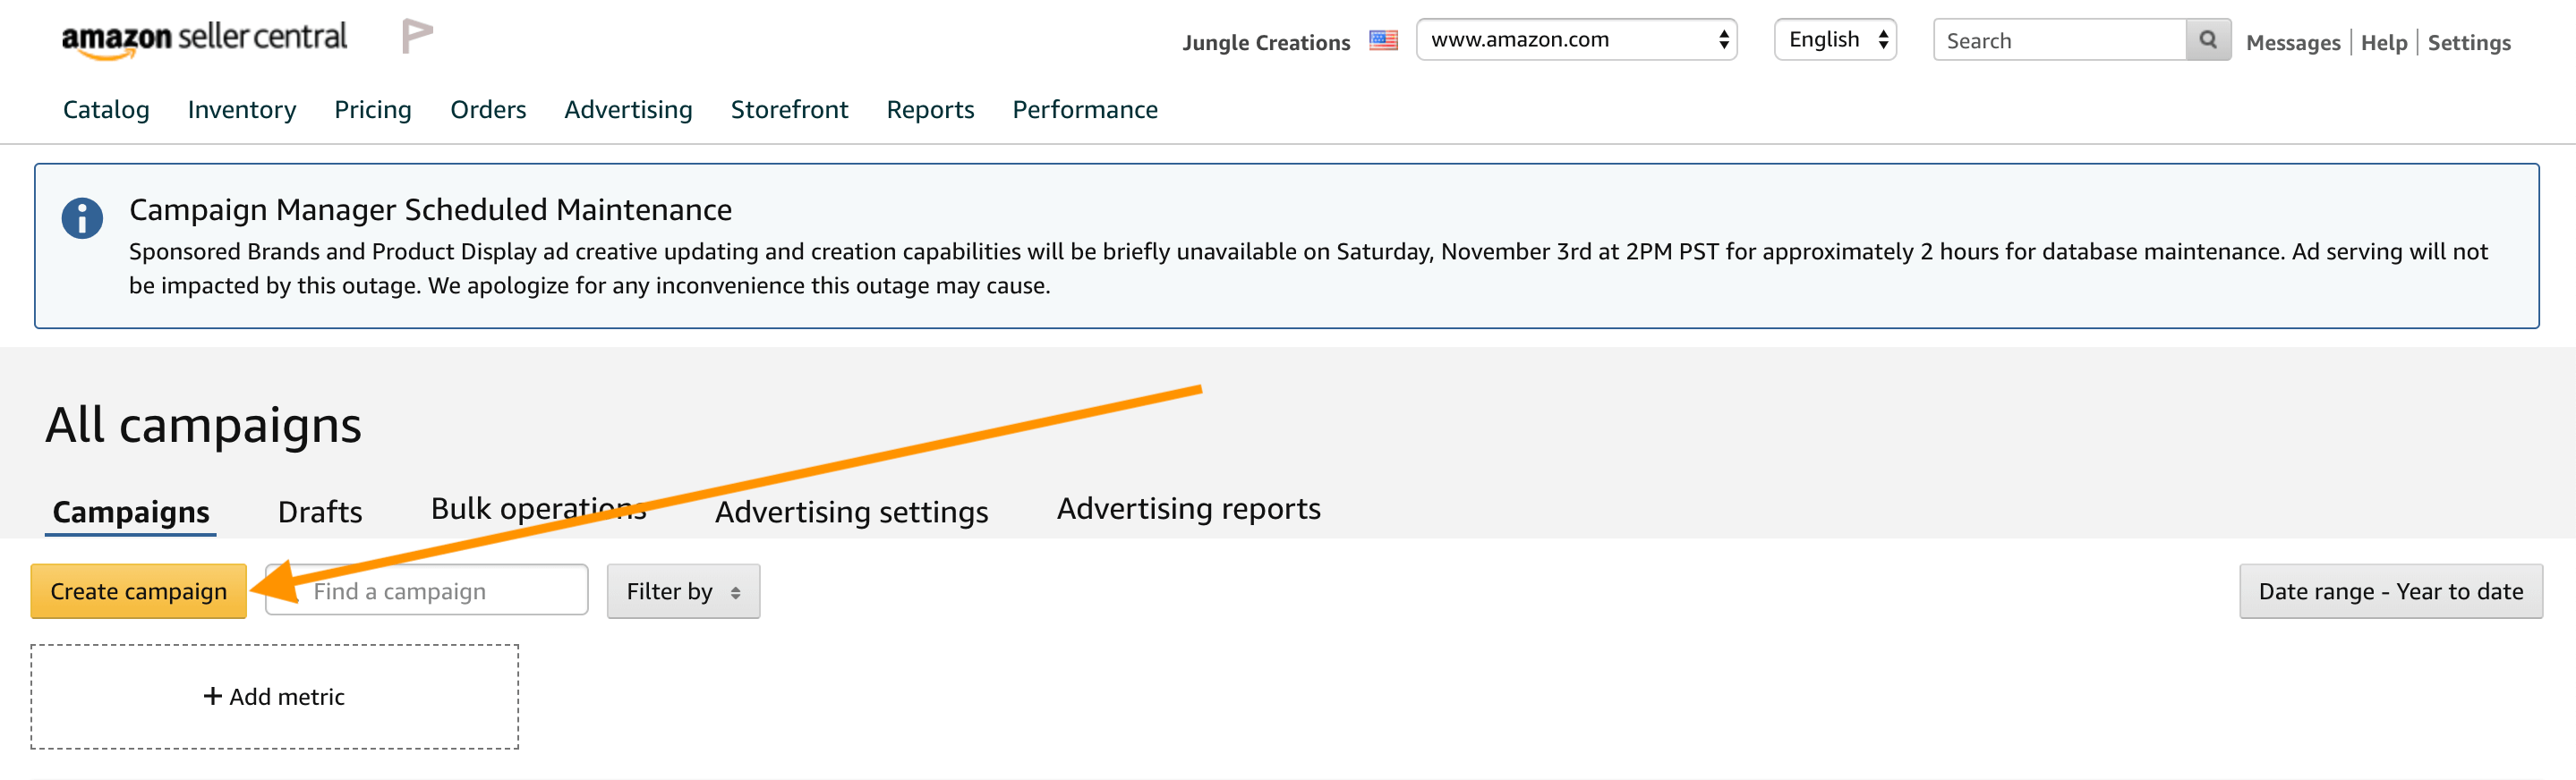2576x780 pixels.
Task: Expand the Filter by dropdown
Action: coord(683,592)
